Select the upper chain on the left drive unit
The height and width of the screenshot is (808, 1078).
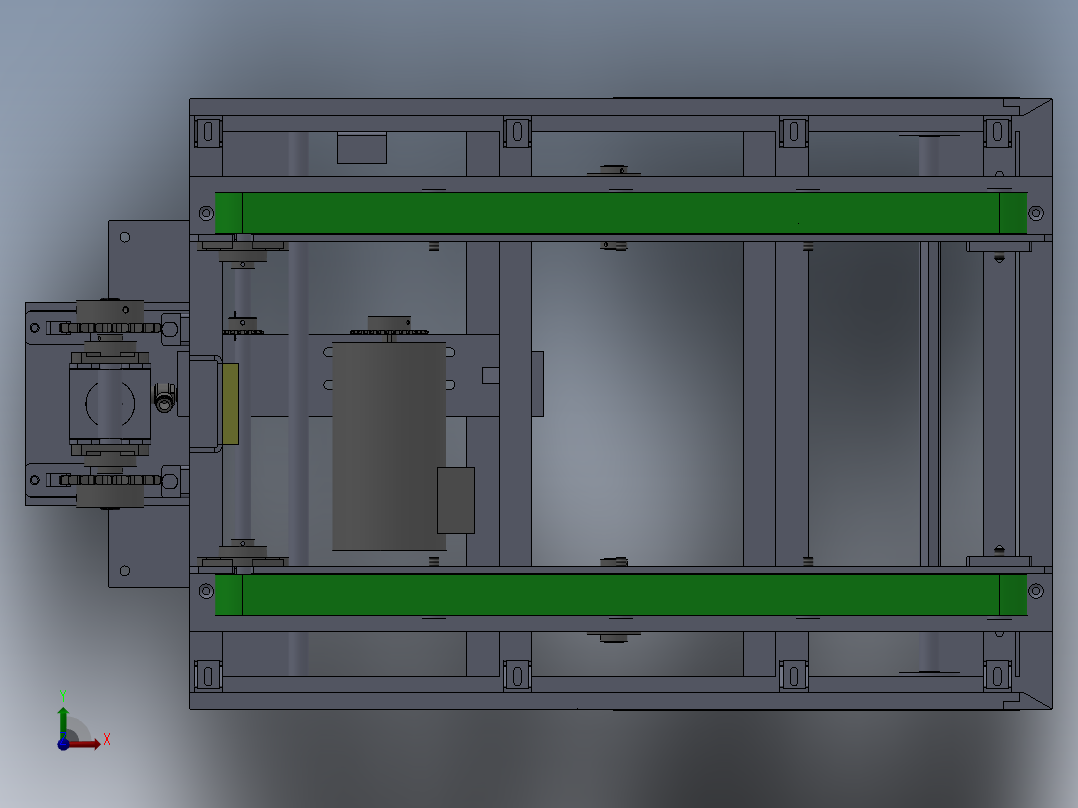pos(110,328)
